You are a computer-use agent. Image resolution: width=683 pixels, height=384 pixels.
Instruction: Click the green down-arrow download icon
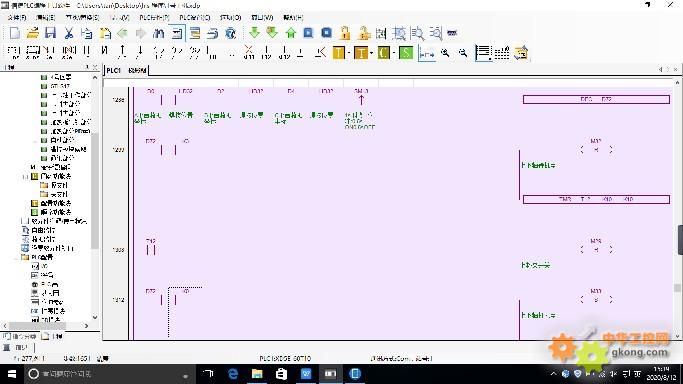pos(254,33)
